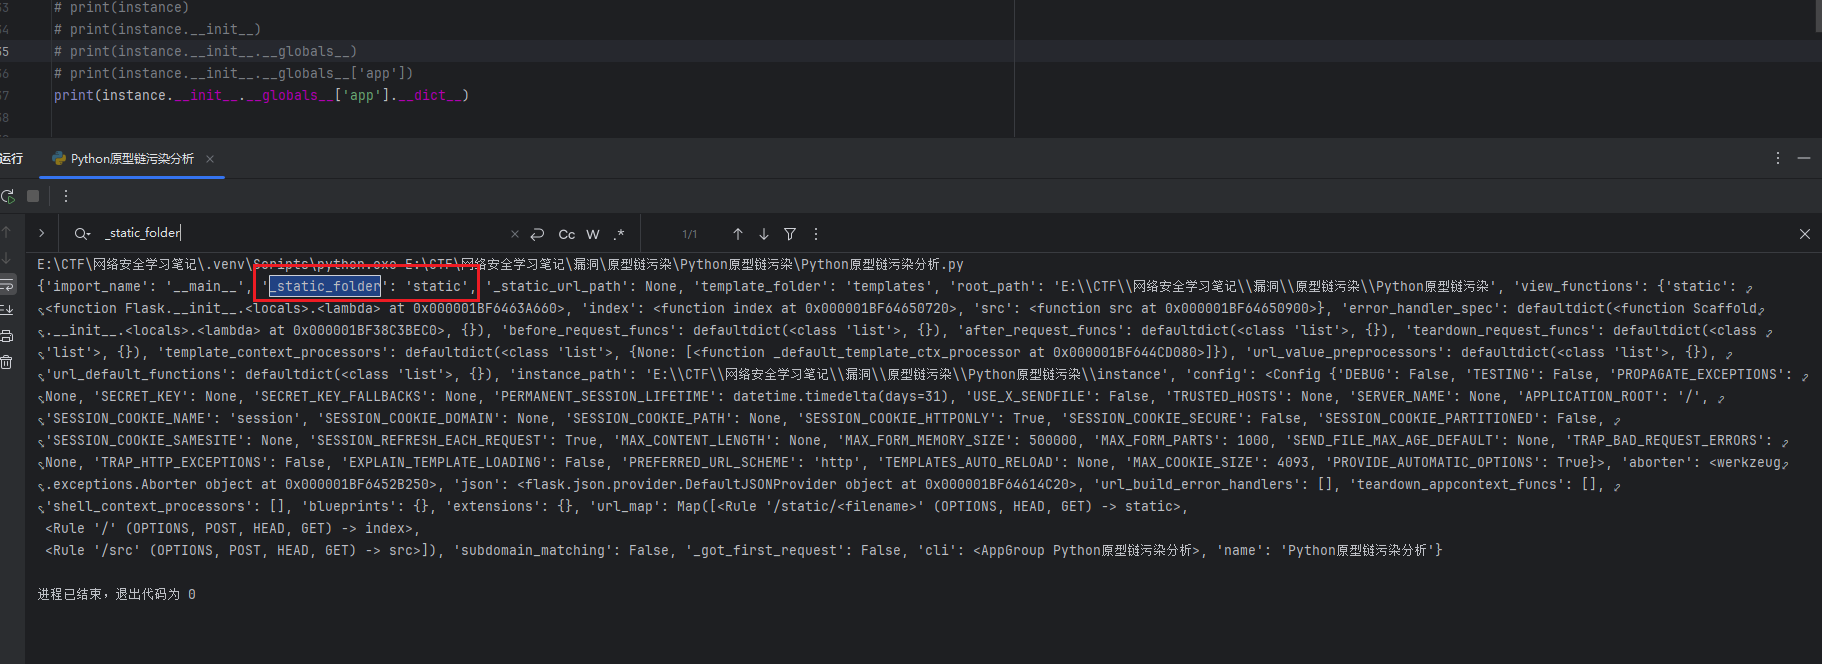Image resolution: width=1822 pixels, height=664 pixels.
Task: Clear the _static_folder search text
Action: coord(515,234)
